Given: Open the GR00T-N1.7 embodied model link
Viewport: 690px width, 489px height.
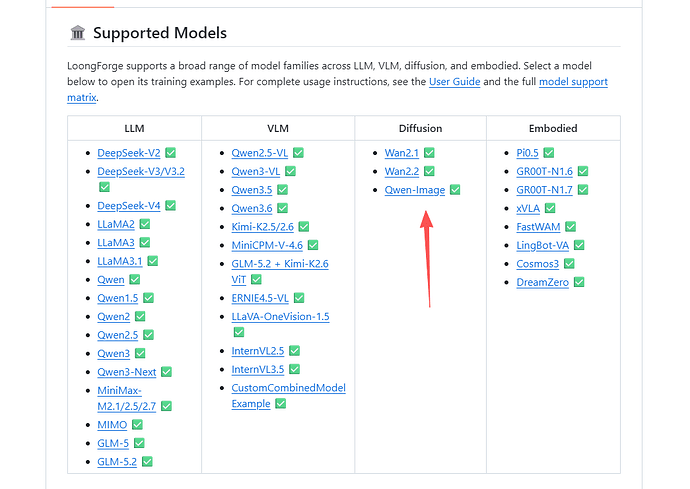Looking at the screenshot, I should (544, 190).
